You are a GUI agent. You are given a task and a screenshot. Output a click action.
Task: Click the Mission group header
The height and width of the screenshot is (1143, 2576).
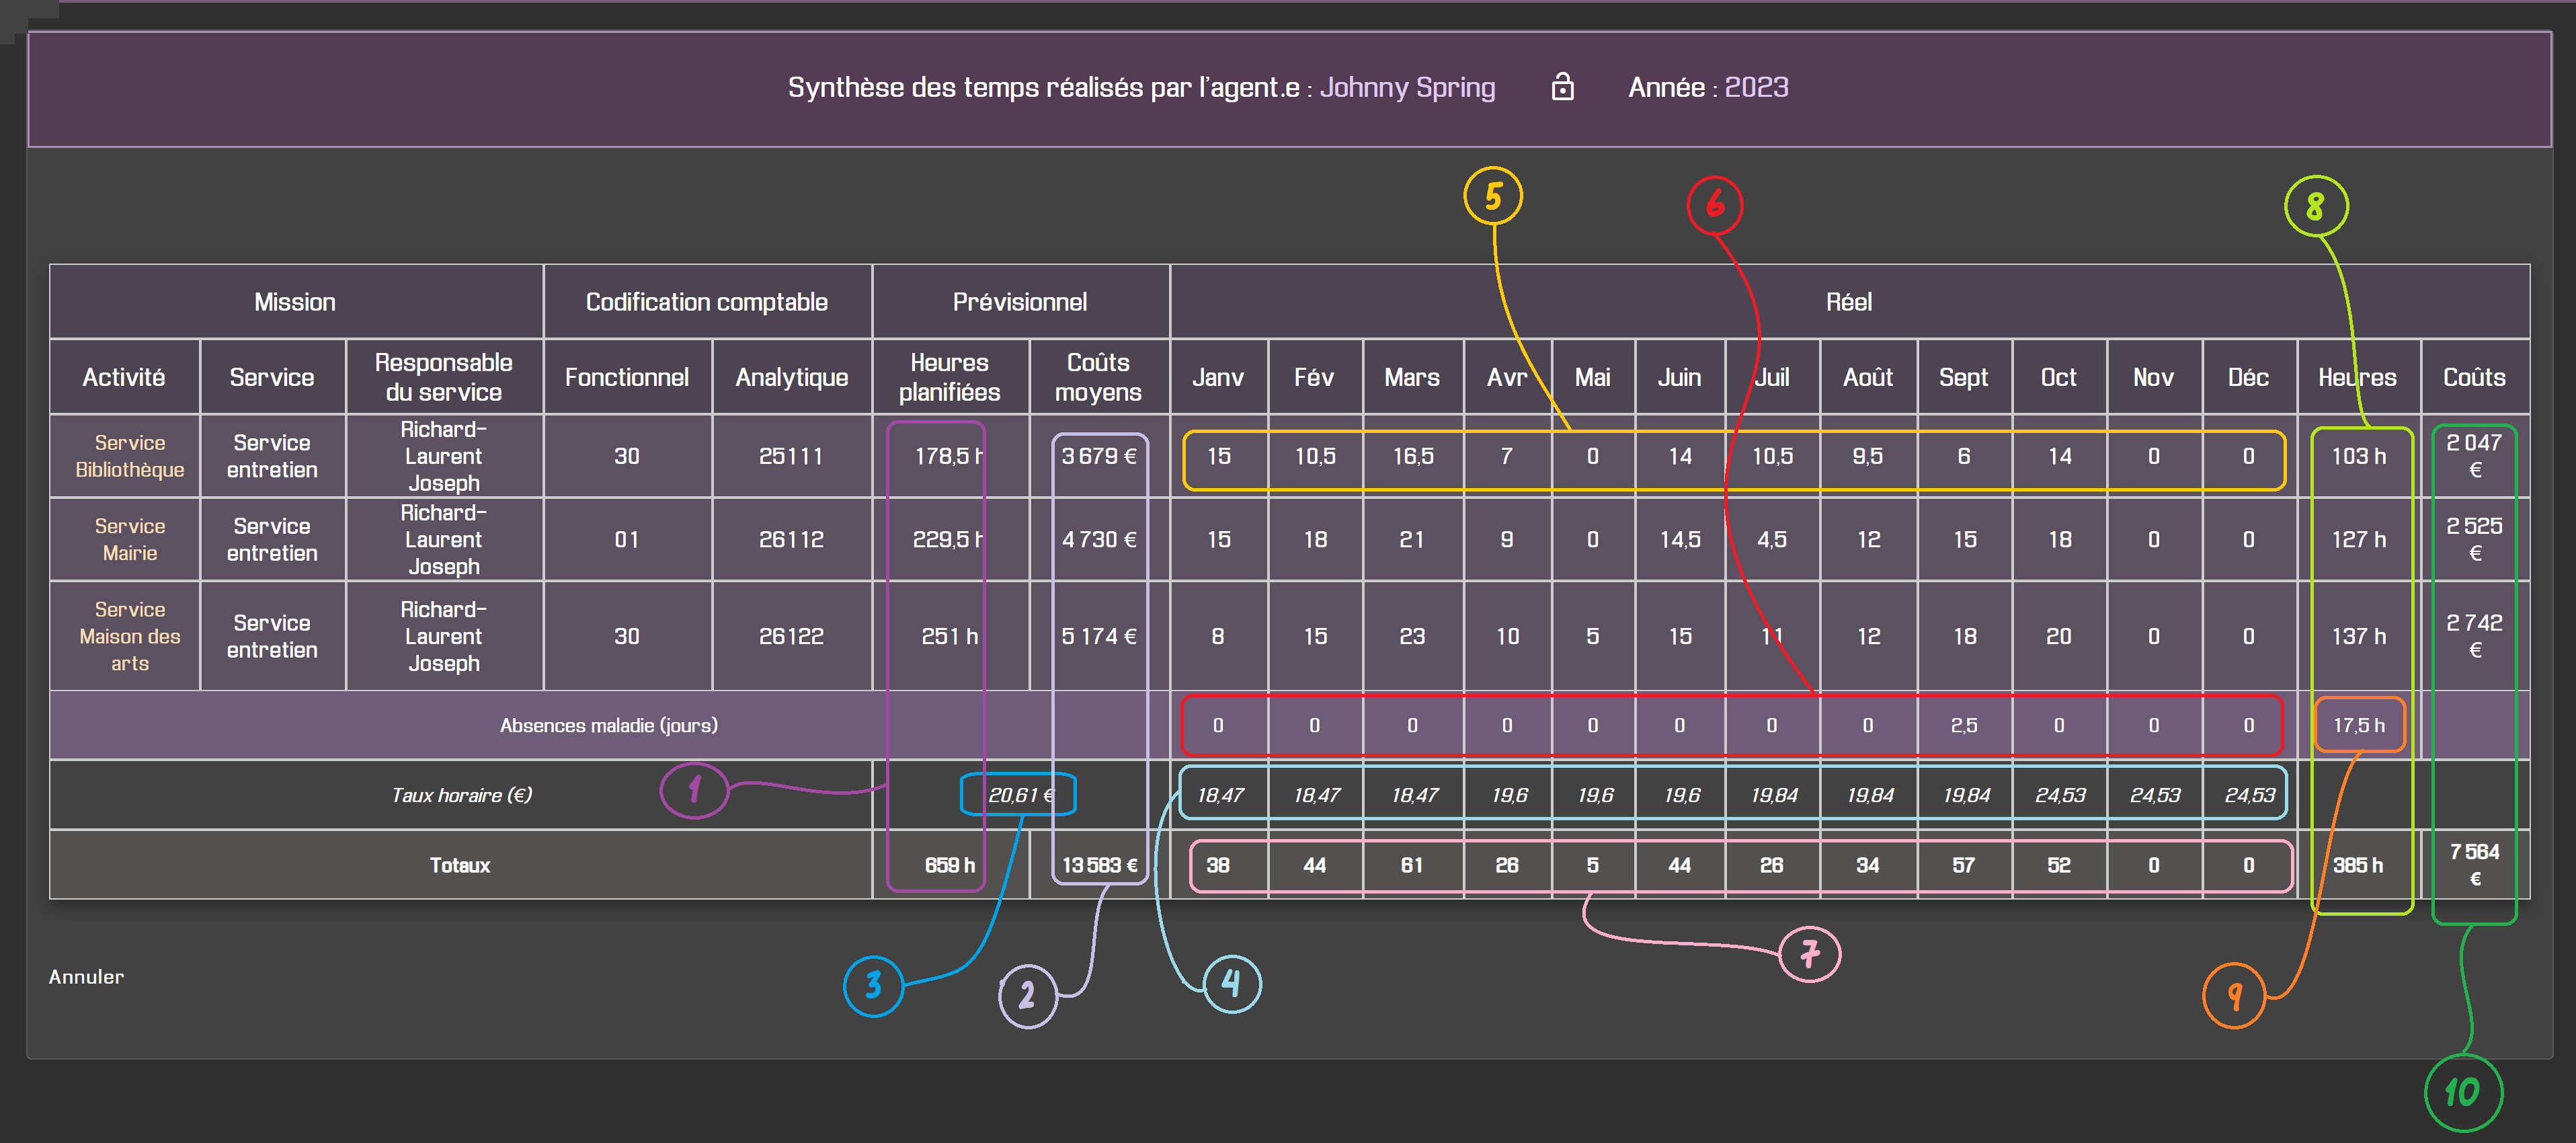pos(295,302)
